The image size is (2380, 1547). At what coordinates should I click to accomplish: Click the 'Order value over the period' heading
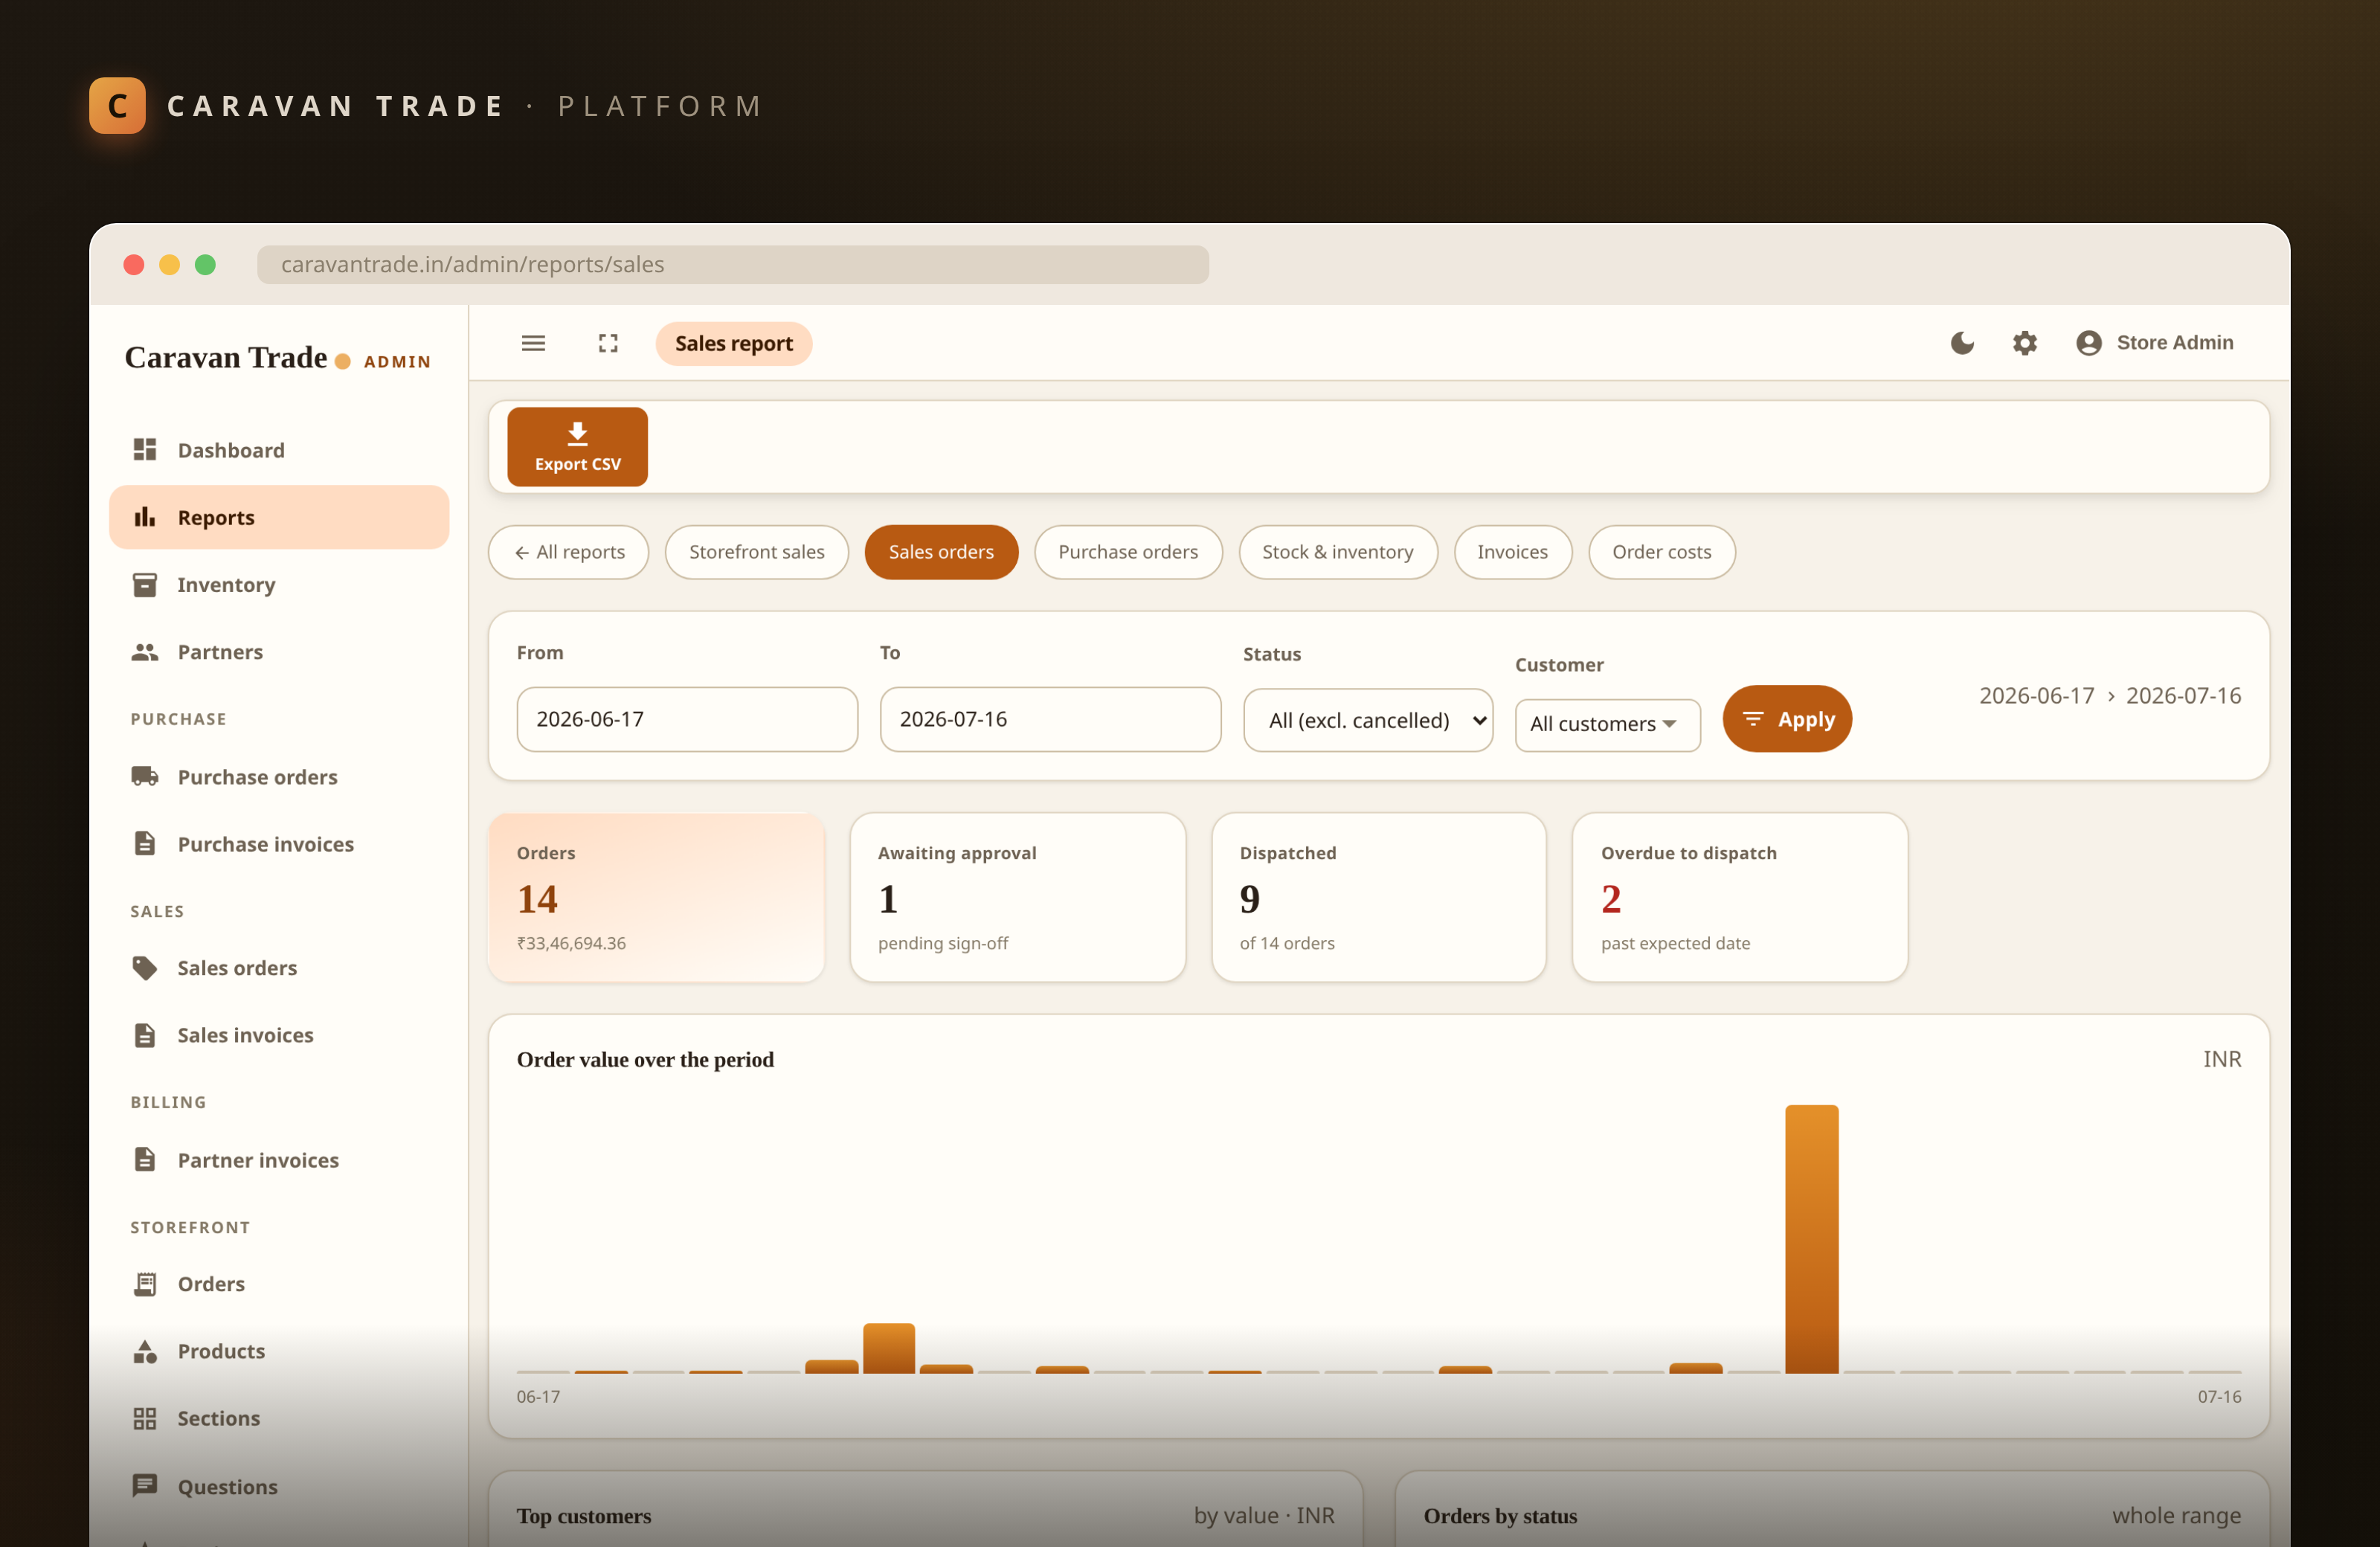645,1059
